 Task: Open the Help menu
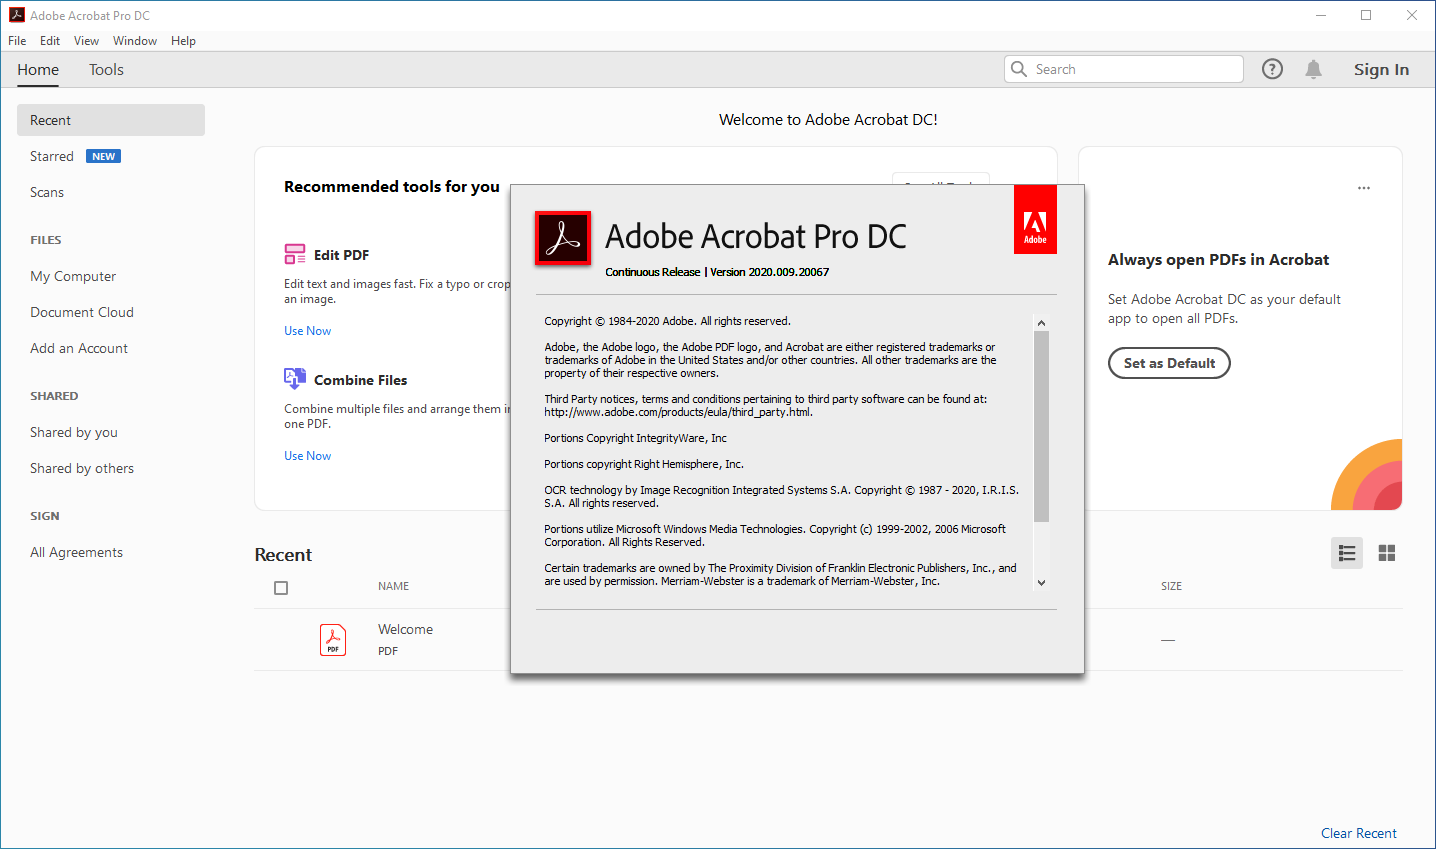tap(183, 41)
